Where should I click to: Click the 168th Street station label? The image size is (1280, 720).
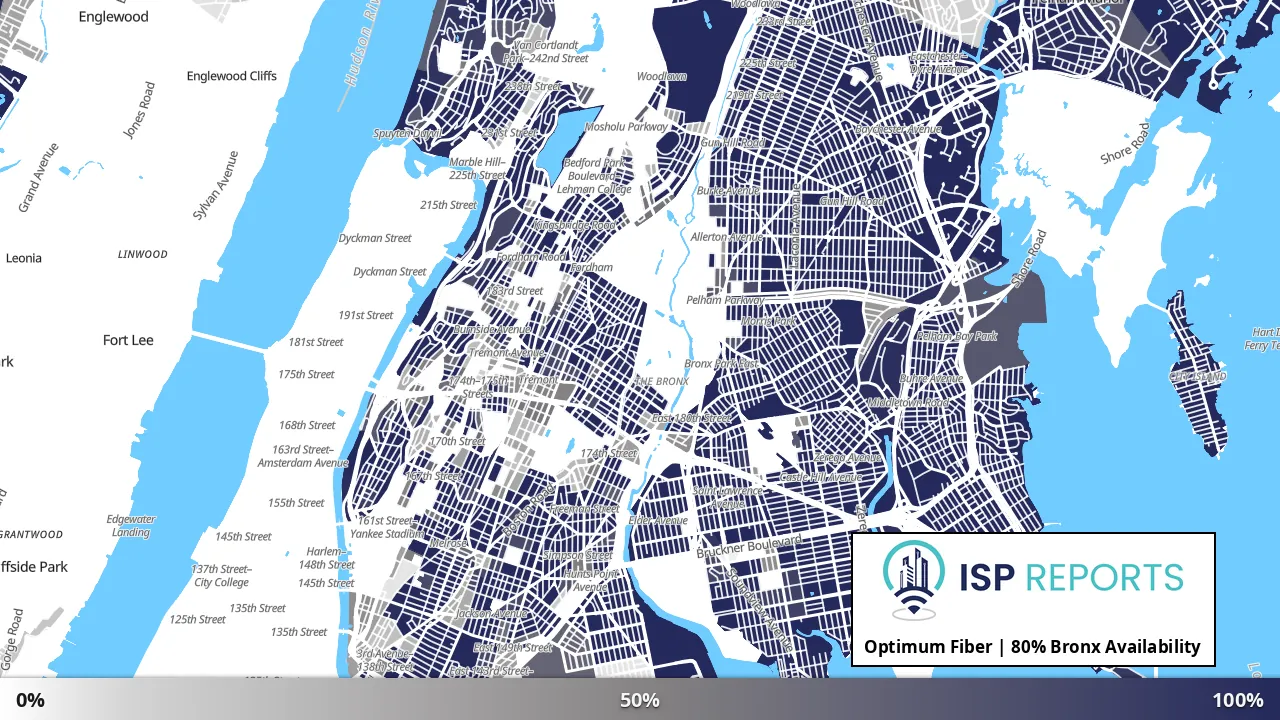point(308,425)
